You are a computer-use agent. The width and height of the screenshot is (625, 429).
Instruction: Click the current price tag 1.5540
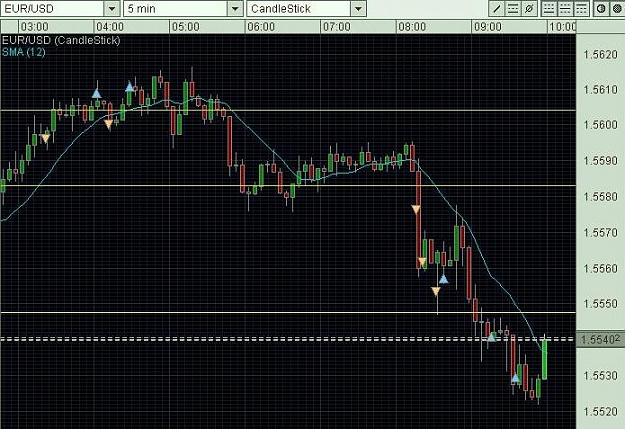[x=601, y=340]
